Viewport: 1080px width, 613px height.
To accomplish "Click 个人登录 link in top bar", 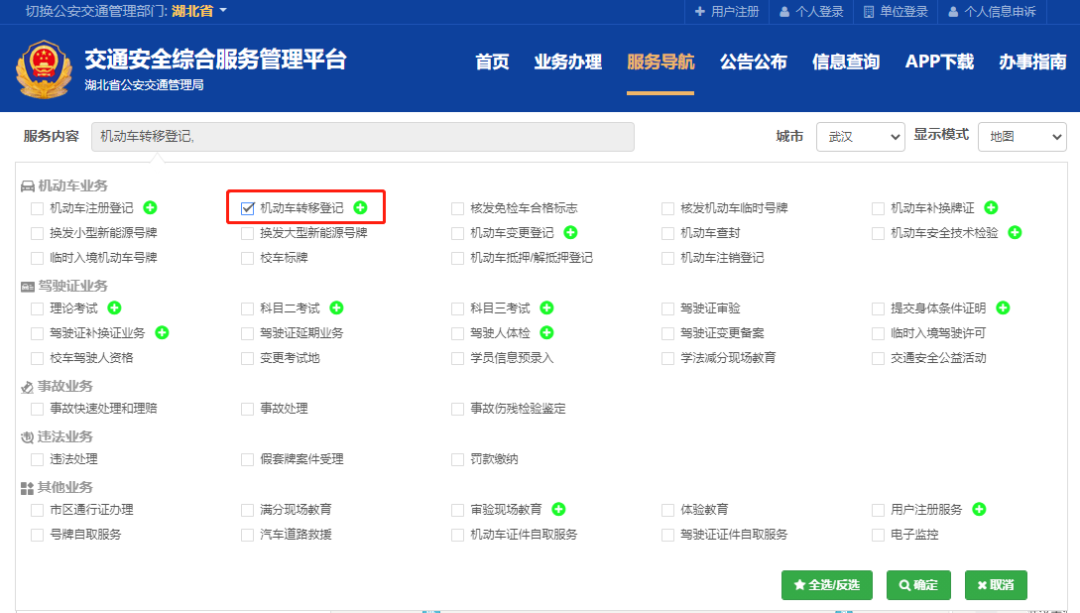I will (x=811, y=12).
